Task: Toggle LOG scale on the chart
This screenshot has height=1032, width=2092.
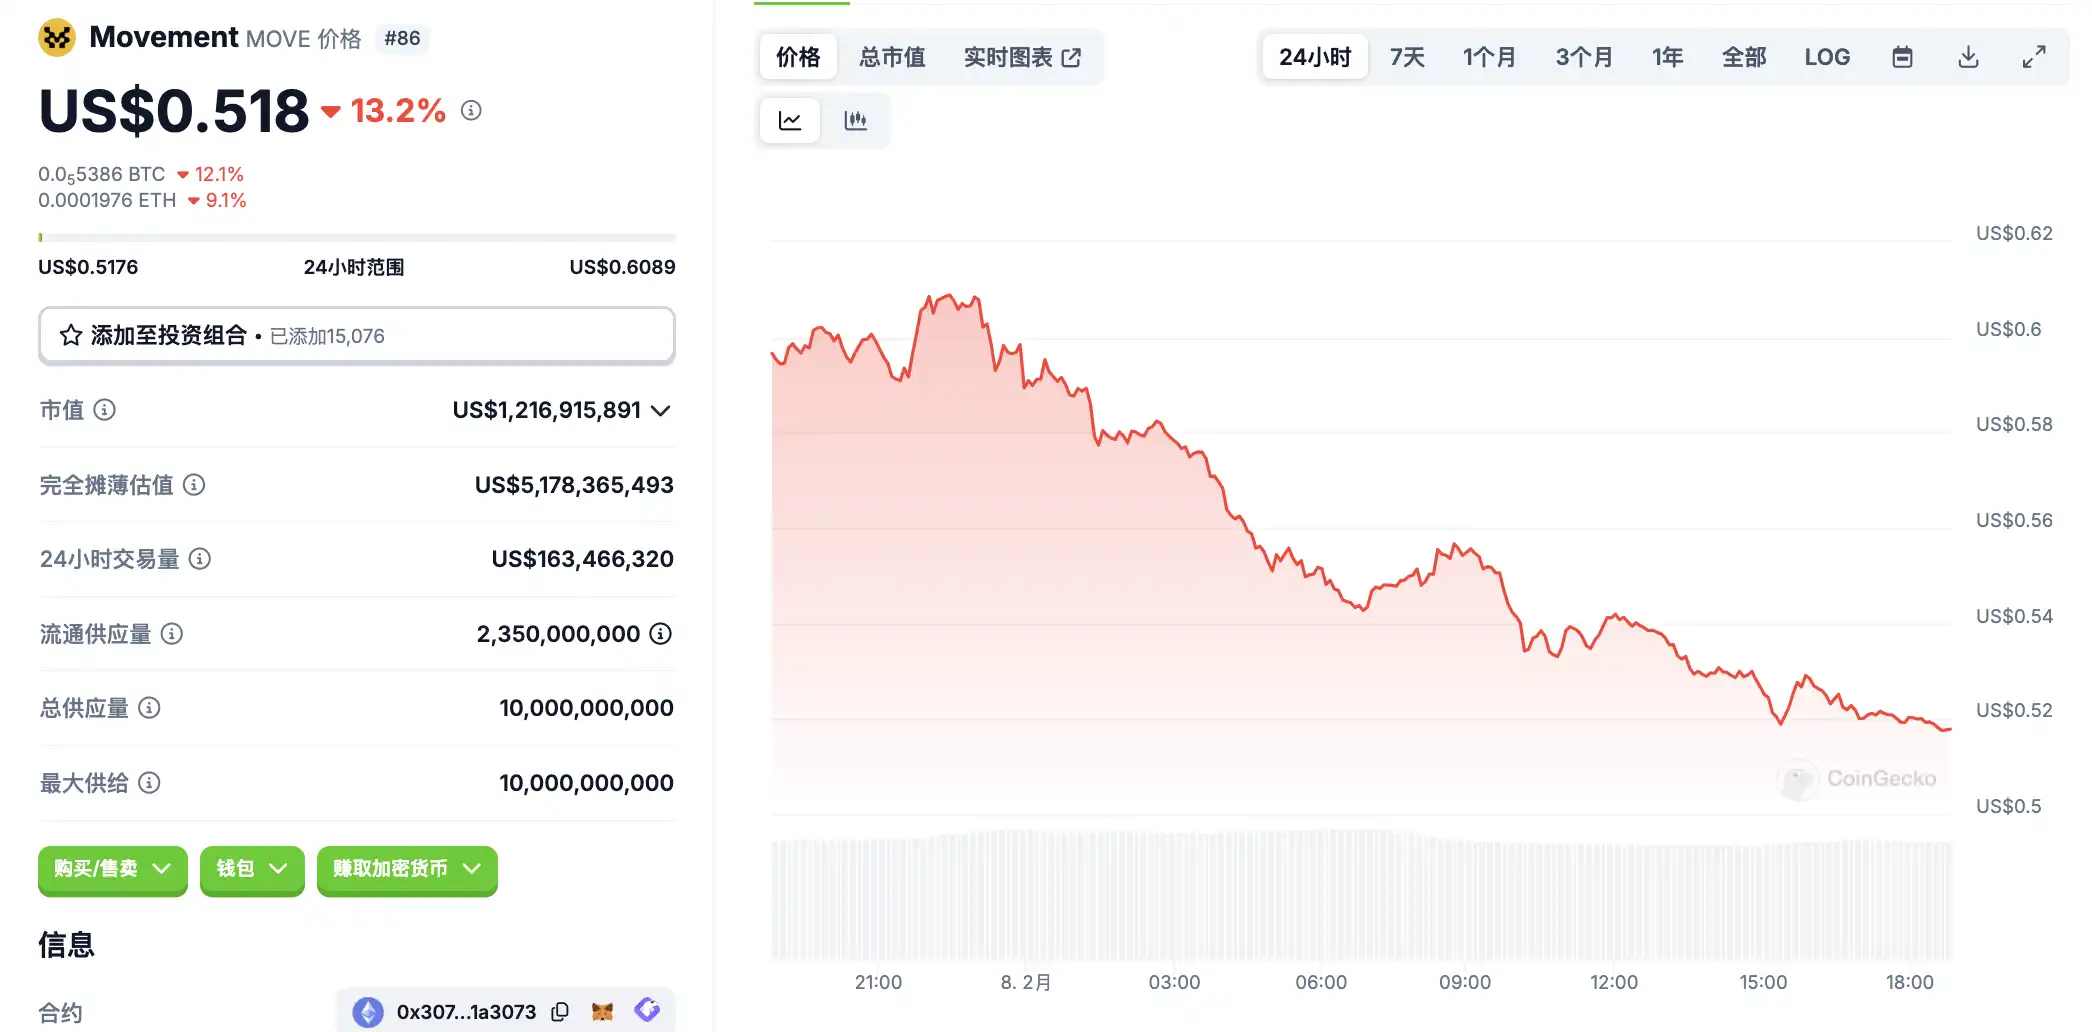Action: 1827,57
